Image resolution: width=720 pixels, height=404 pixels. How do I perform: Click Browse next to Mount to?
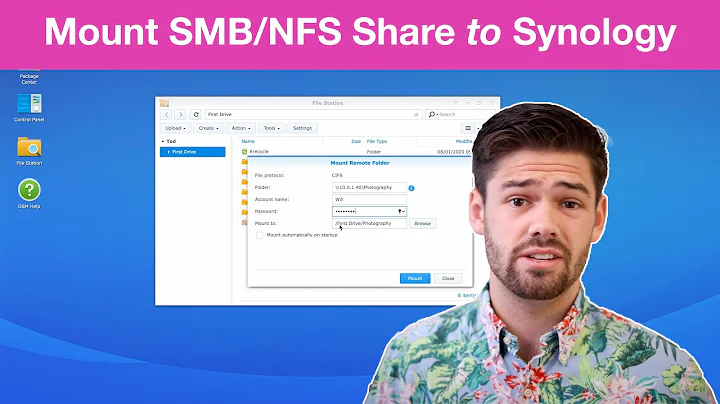[x=422, y=224]
